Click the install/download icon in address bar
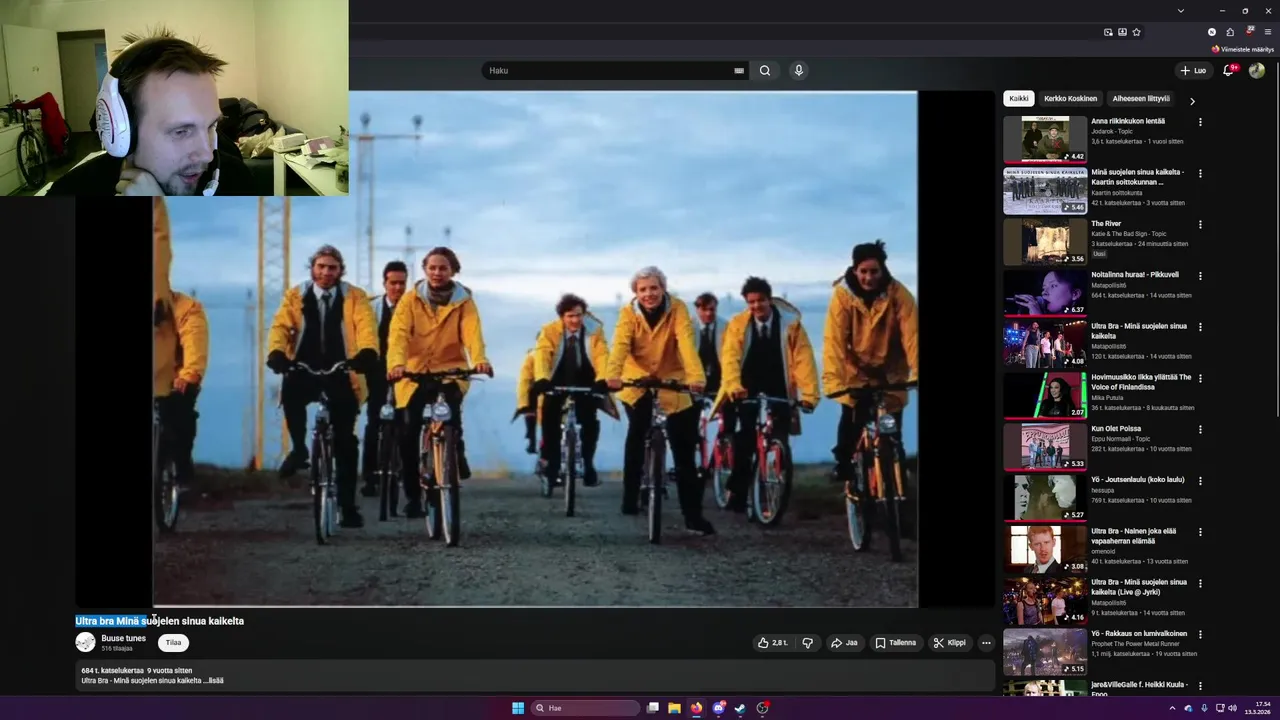 point(1122,32)
